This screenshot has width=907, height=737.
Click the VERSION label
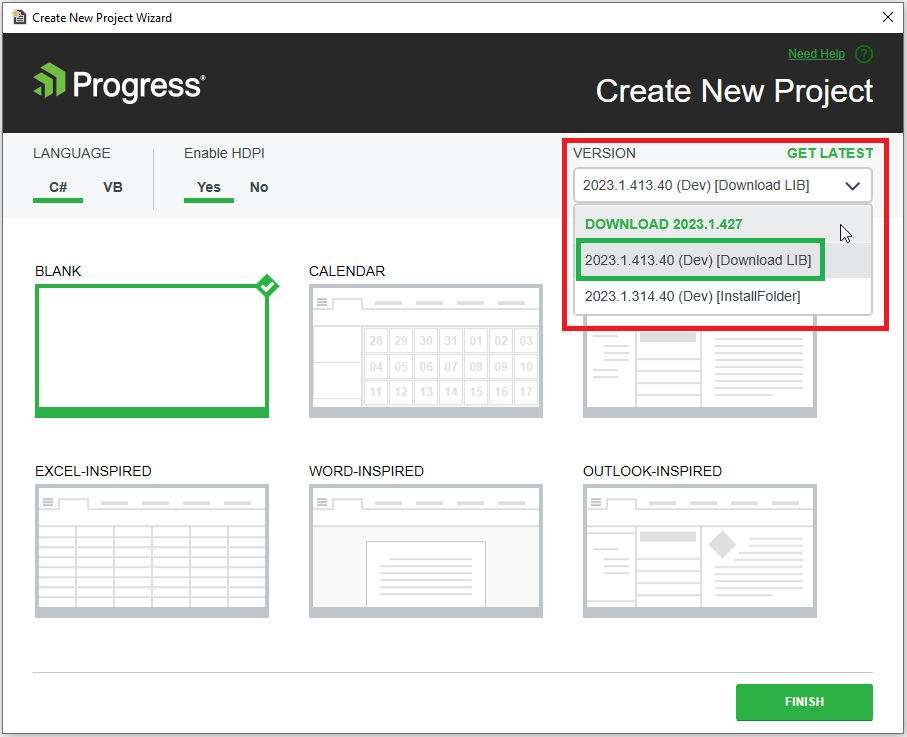pos(604,153)
